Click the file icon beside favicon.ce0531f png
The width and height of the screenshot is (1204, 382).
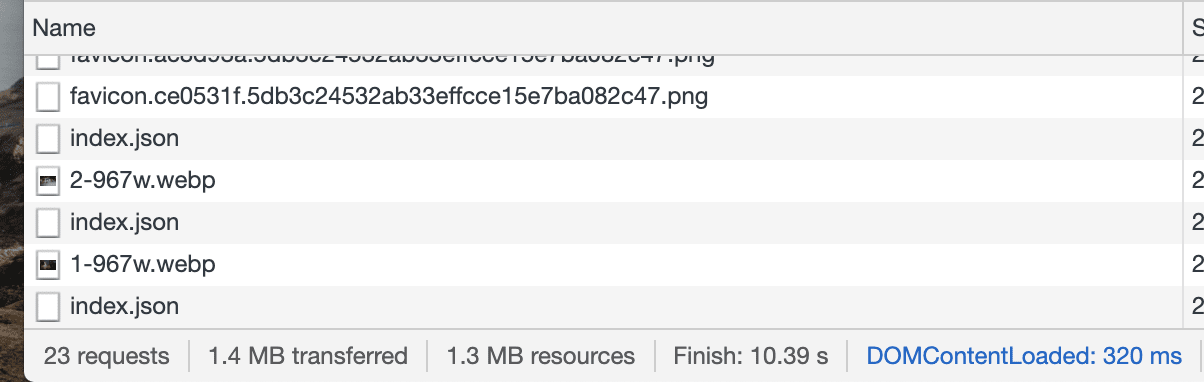(x=47, y=97)
